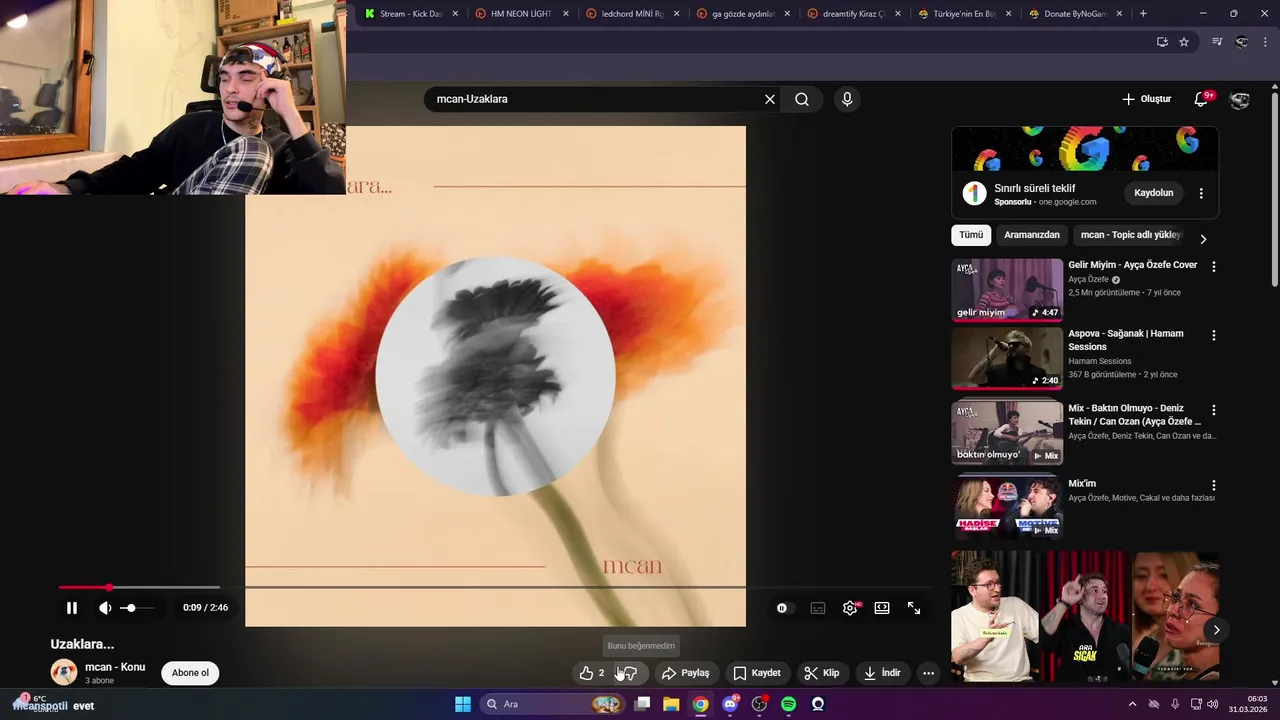Enter fullscreen with the arrows icon
Image resolution: width=1280 pixels, height=720 pixels.
[914, 608]
